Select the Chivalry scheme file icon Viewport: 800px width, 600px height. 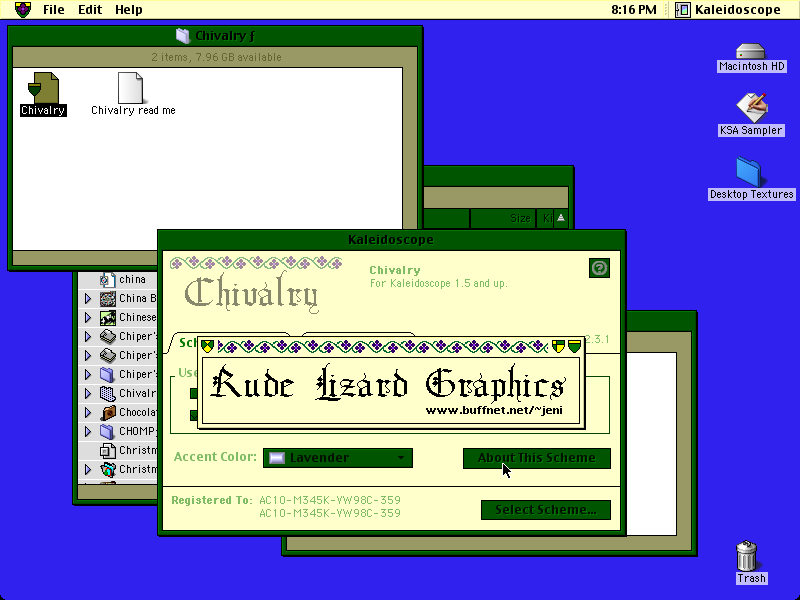pos(43,87)
